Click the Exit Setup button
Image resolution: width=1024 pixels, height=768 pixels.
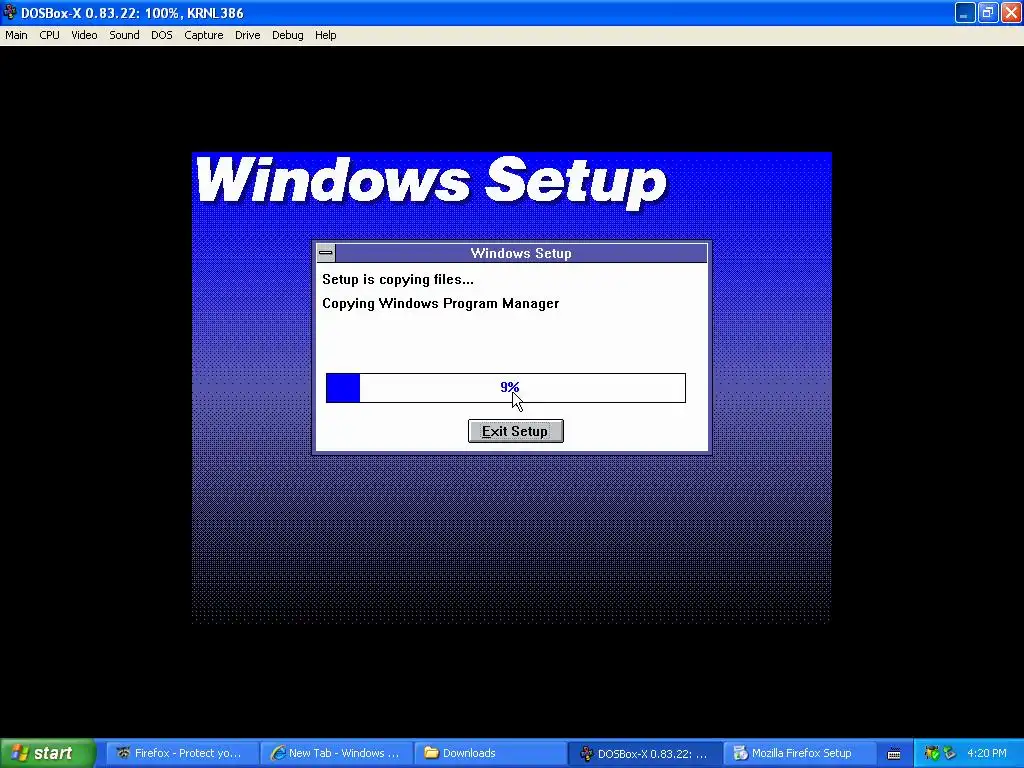pos(516,431)
